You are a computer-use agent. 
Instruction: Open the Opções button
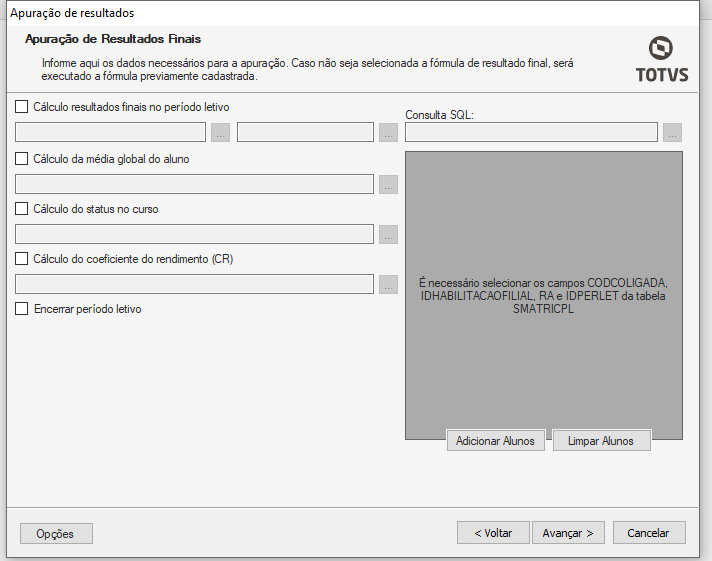[x=56, y=533]
